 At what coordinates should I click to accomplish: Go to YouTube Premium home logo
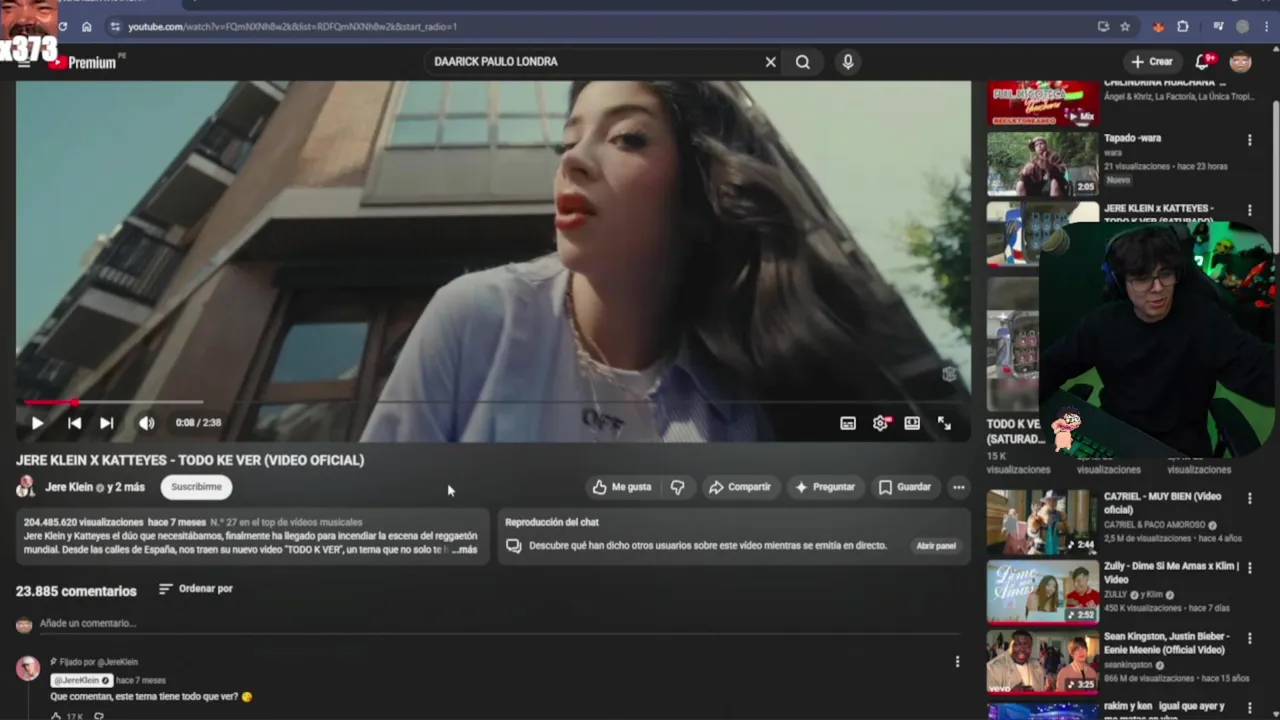[85, 62]
